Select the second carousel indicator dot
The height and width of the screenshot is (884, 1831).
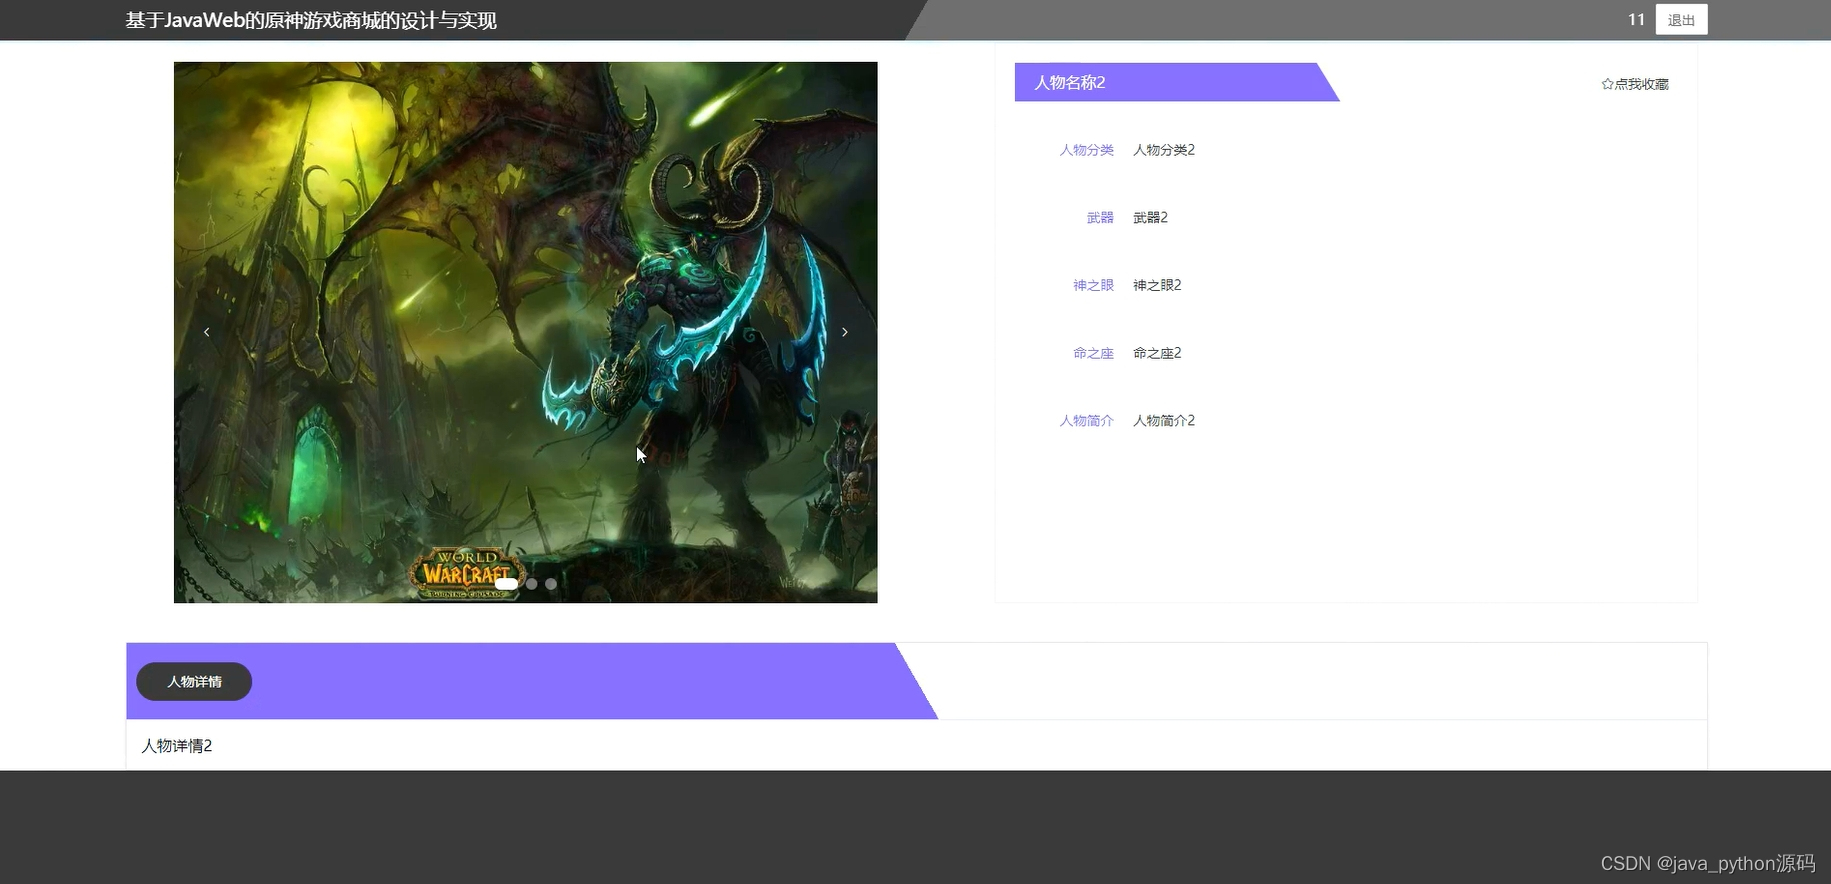click(x=532, y=584)
